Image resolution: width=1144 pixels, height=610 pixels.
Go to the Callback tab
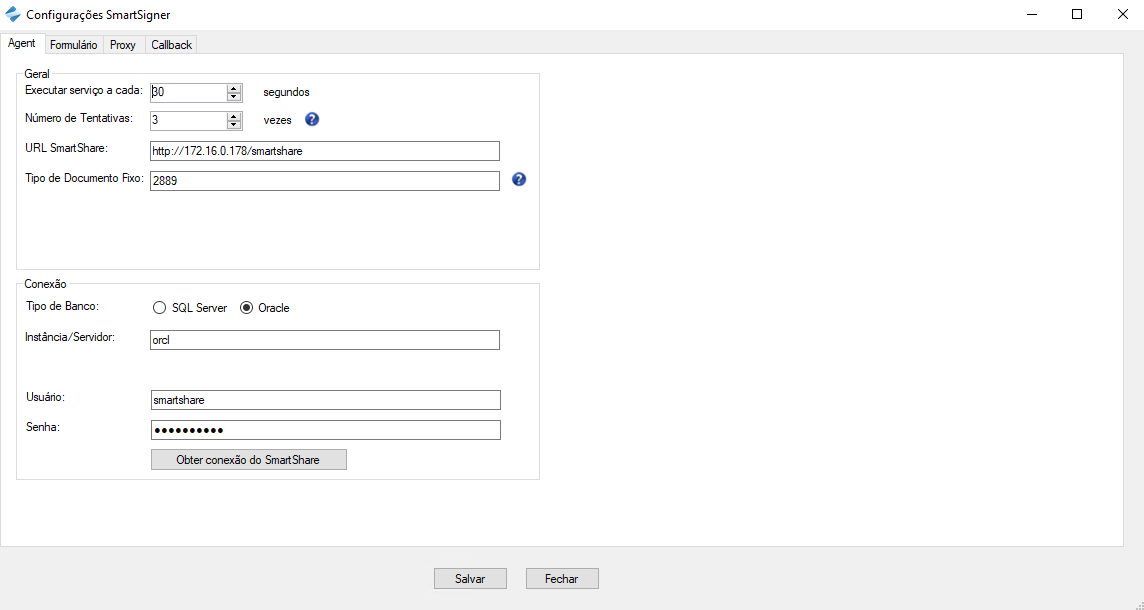point(171,45)
